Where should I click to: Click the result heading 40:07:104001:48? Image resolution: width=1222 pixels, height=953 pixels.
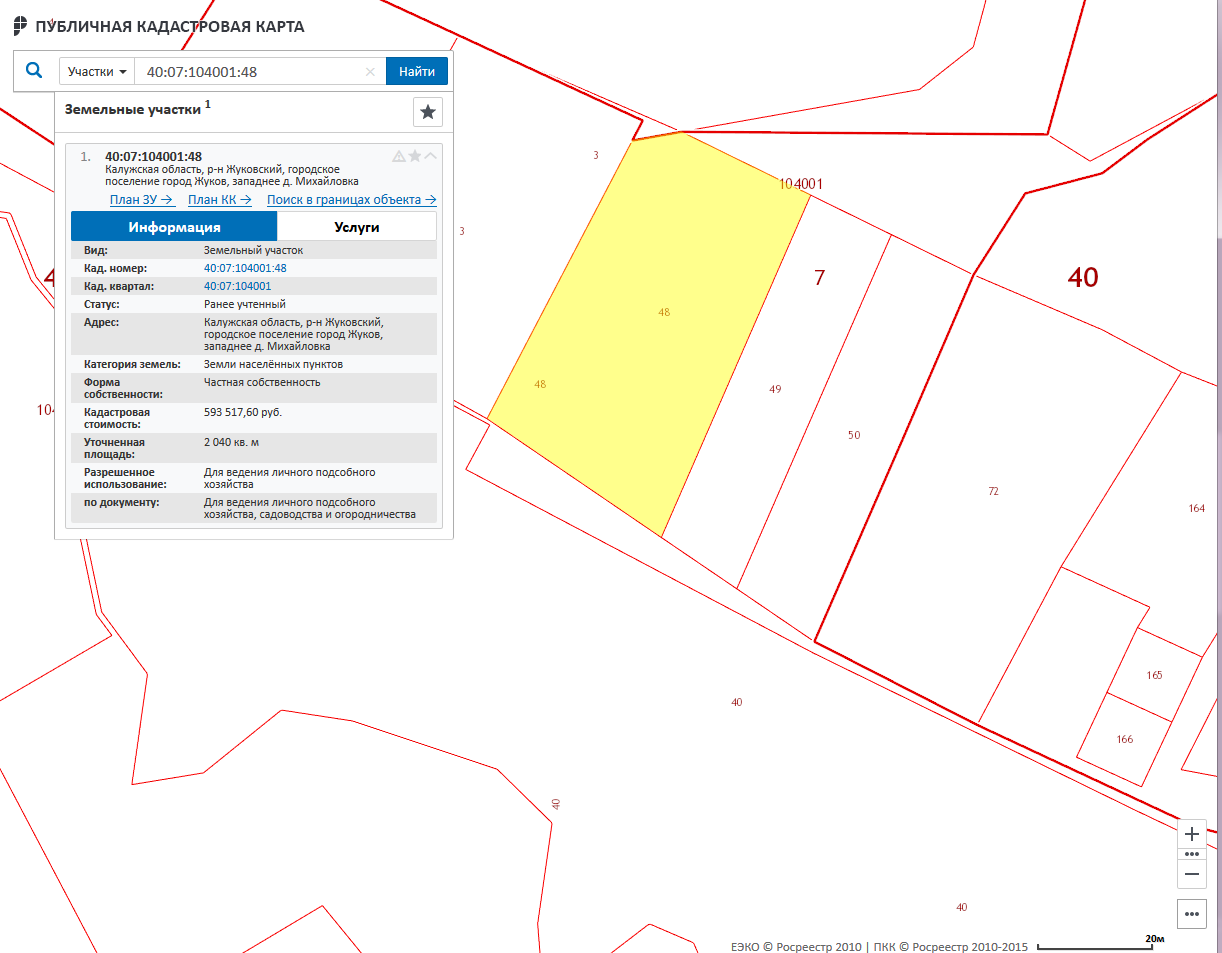[153, 156]
